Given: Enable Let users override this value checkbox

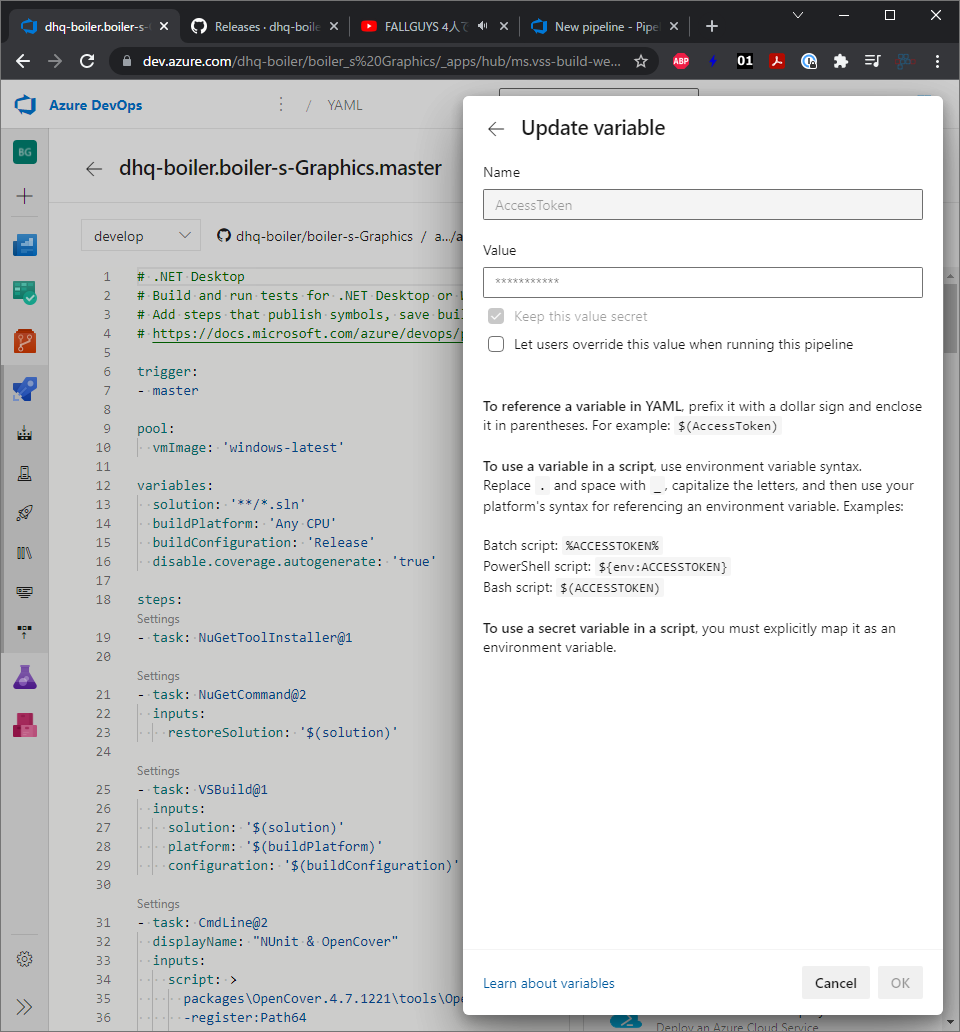Looking at the screenshot, I should [x=496, y=344].
